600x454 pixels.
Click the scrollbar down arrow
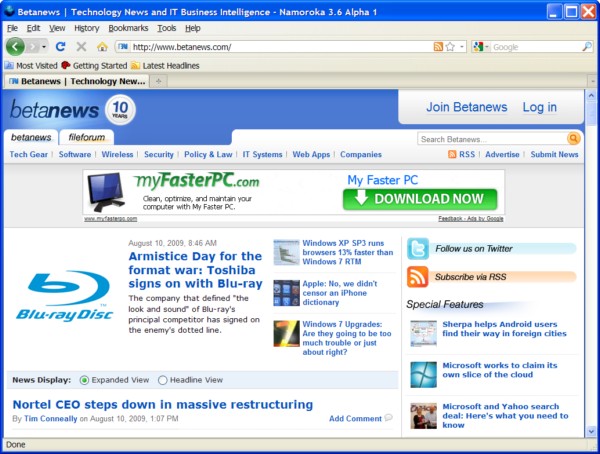[591, 431]
